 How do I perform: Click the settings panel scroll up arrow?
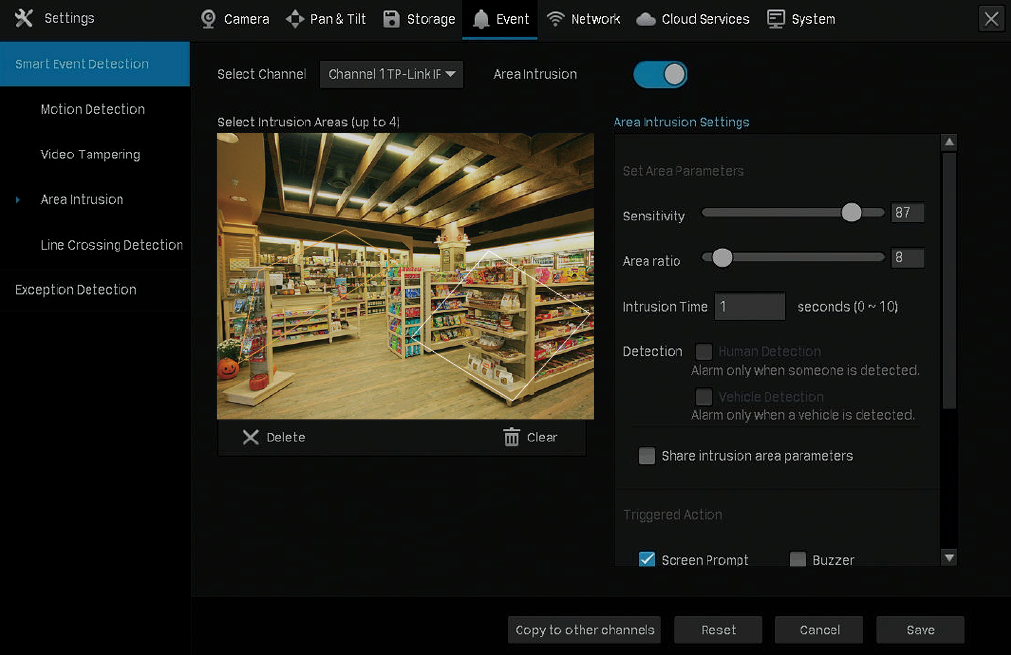948,142
